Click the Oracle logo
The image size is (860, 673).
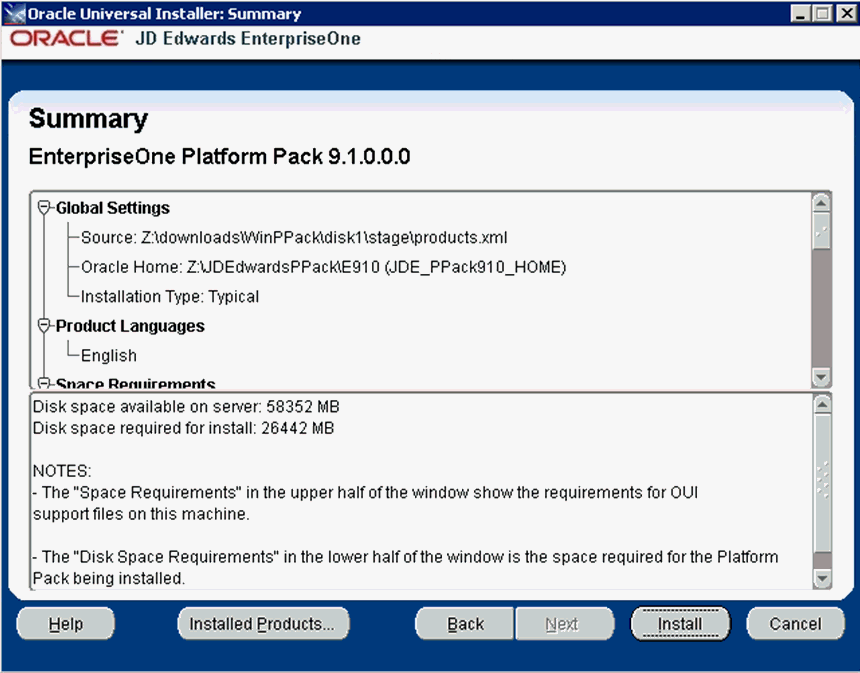66,38
